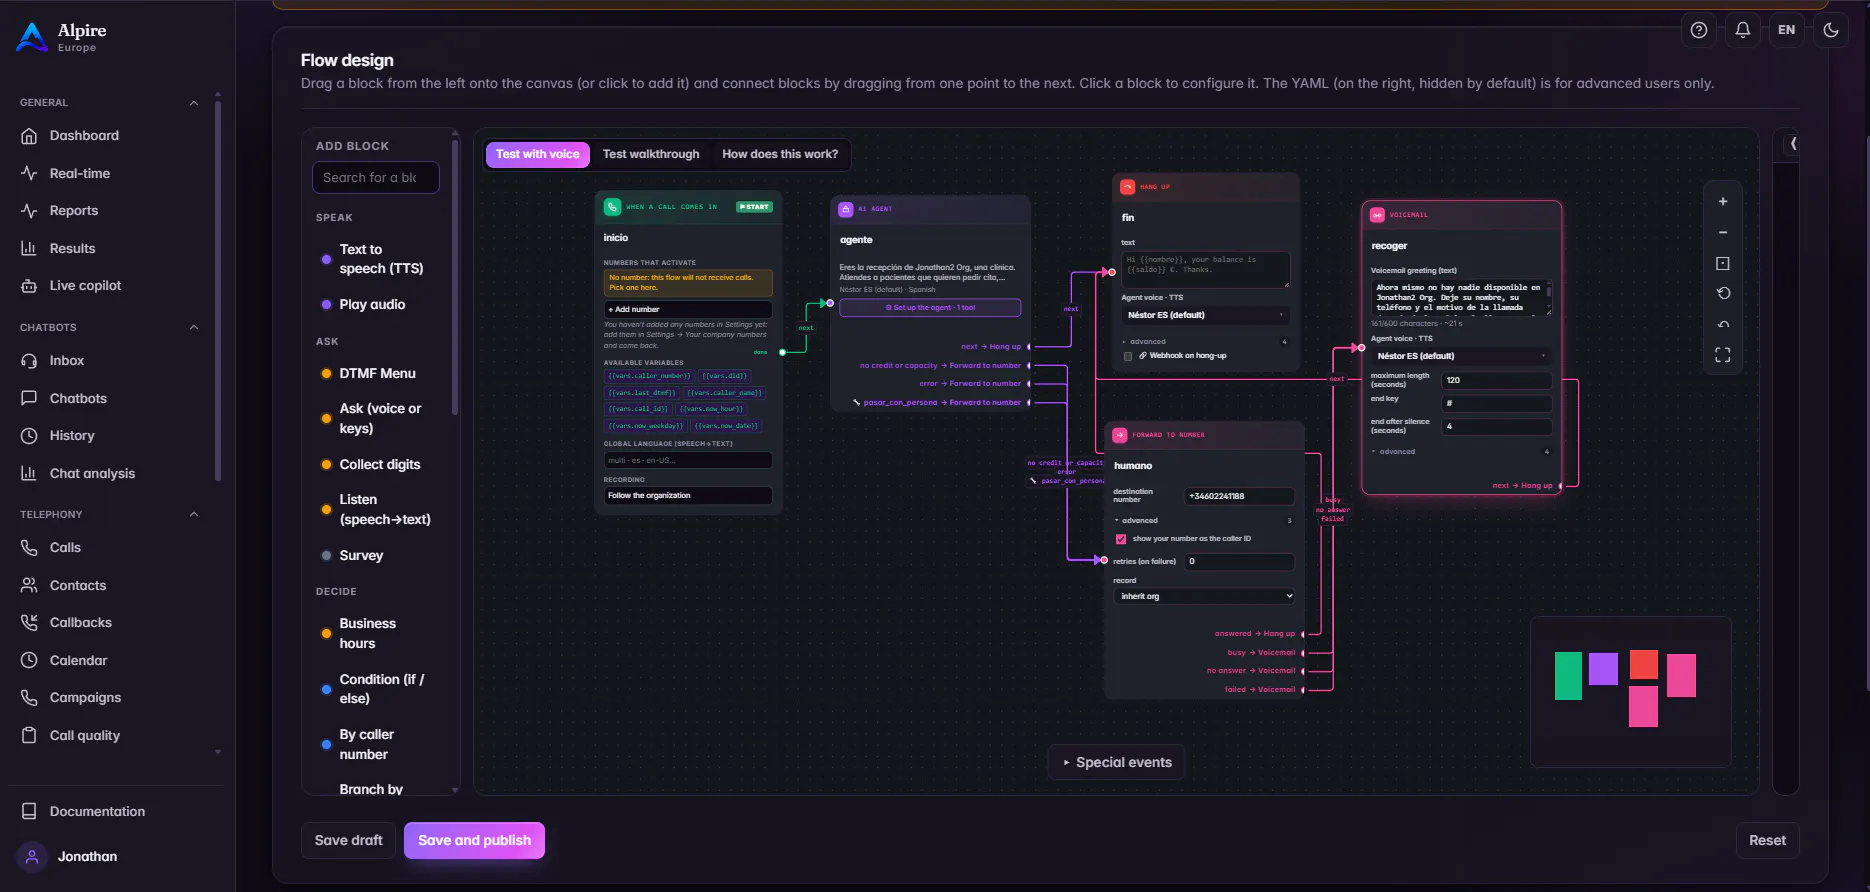1870x892 pixels.
Task: Fit the flow to view
Action: click(x=1723, y=263)
